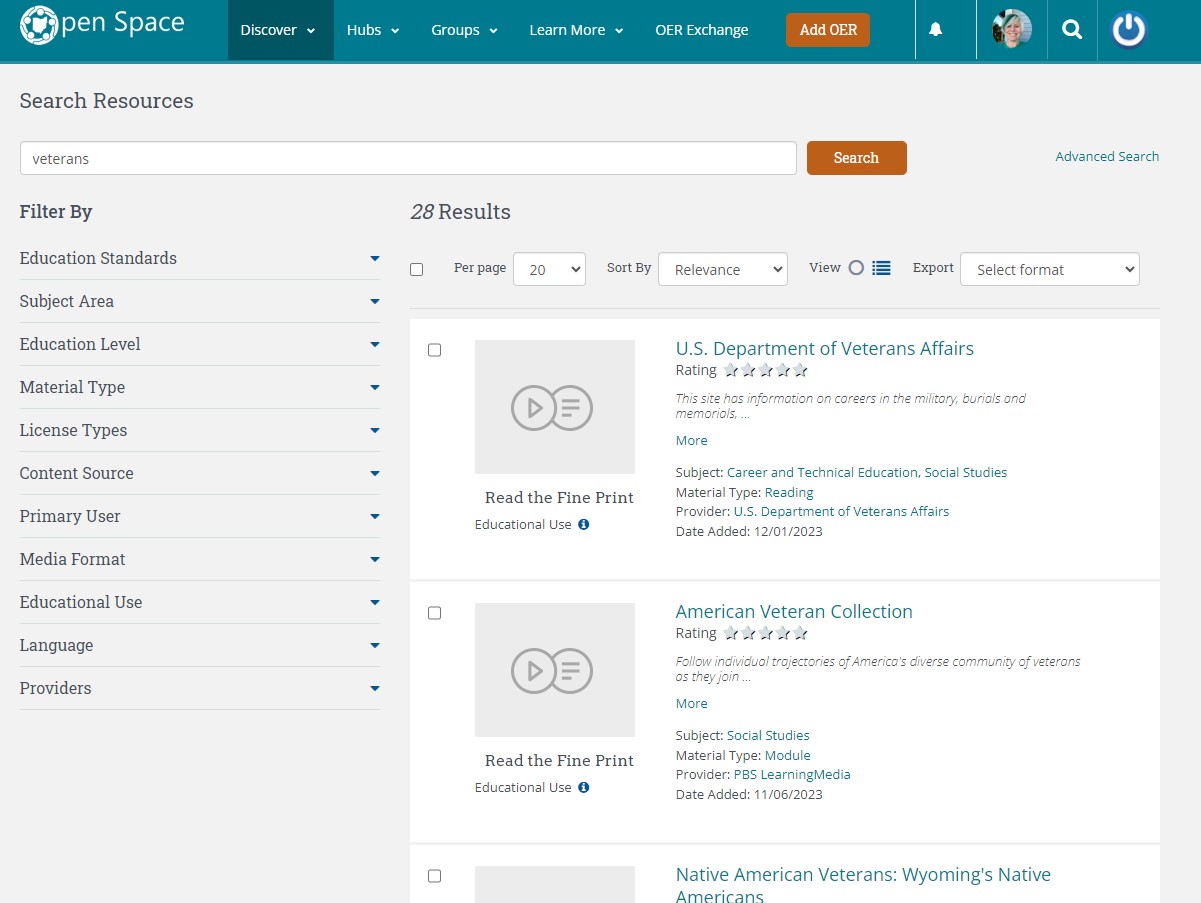This screenshot has width=1201, height=903.
Task: Click the power logout icon
Action: coord(1129,30)
